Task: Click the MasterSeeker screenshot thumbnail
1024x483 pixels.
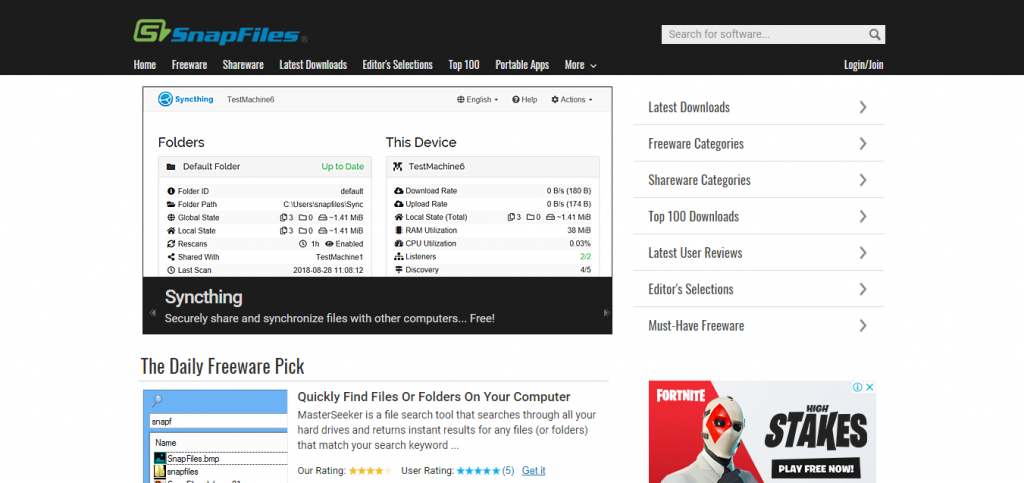Action: pyautogui.click(x=216, y=437)
